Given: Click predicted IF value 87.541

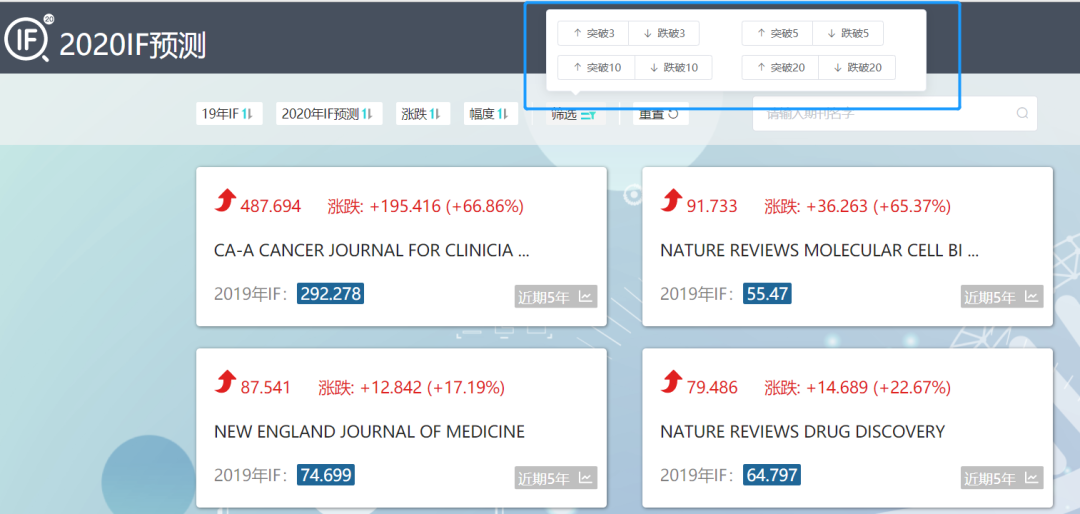Looking at the screenshot, I should tap(266, 387).
